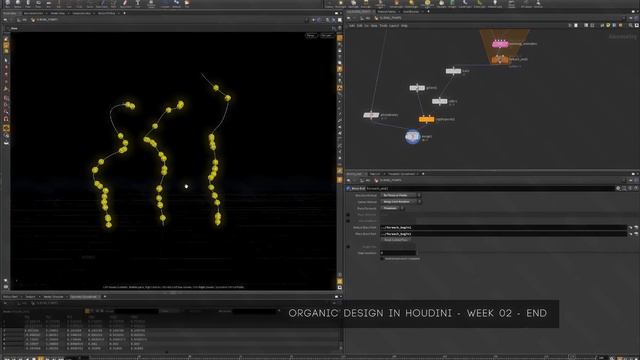The width and height of the screenshot is (640, 360).
Task: Switch to the Material Palette tab
Action: [x=386, y=11]
